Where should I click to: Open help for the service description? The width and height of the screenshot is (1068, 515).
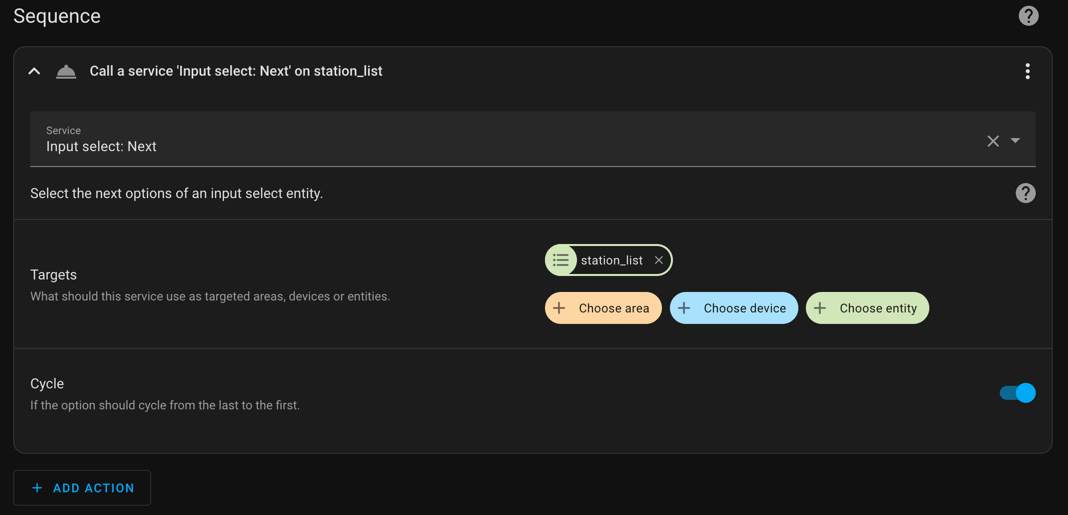(x=1025, y=193)
